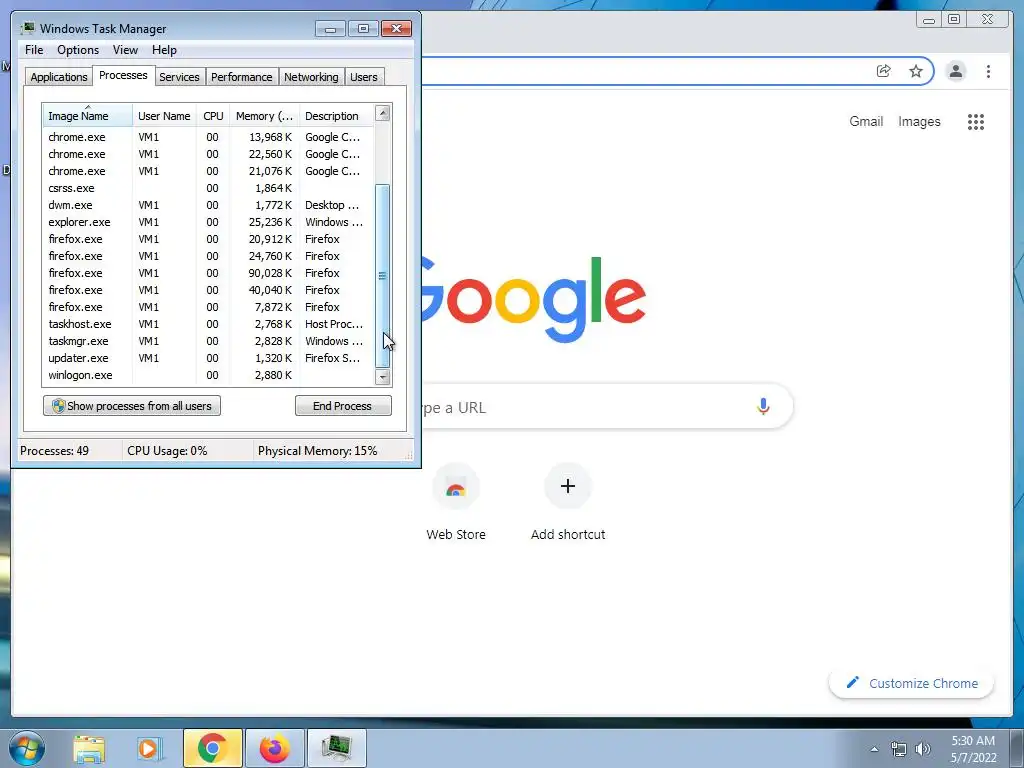Open the Gmail link in Chrome
The width and height of the screenshot is (1024, 768).
point(866,121)
